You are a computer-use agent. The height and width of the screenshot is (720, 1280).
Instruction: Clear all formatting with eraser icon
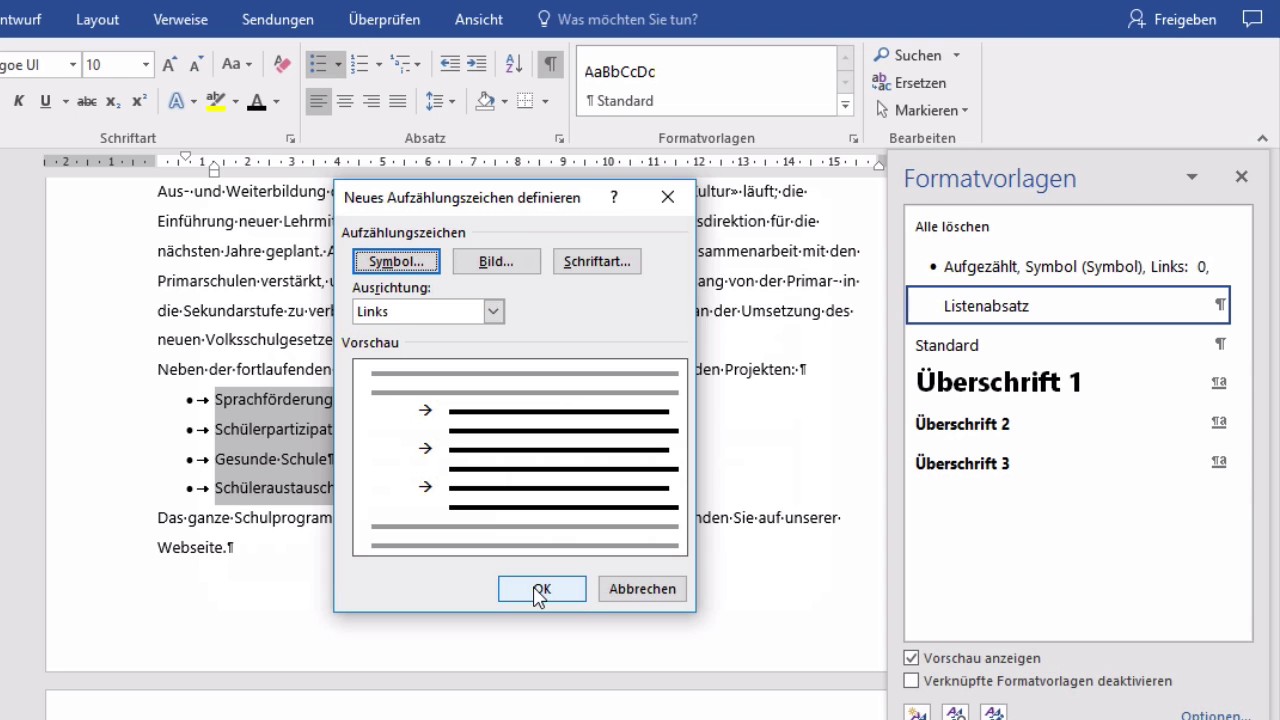coord(282,64)
